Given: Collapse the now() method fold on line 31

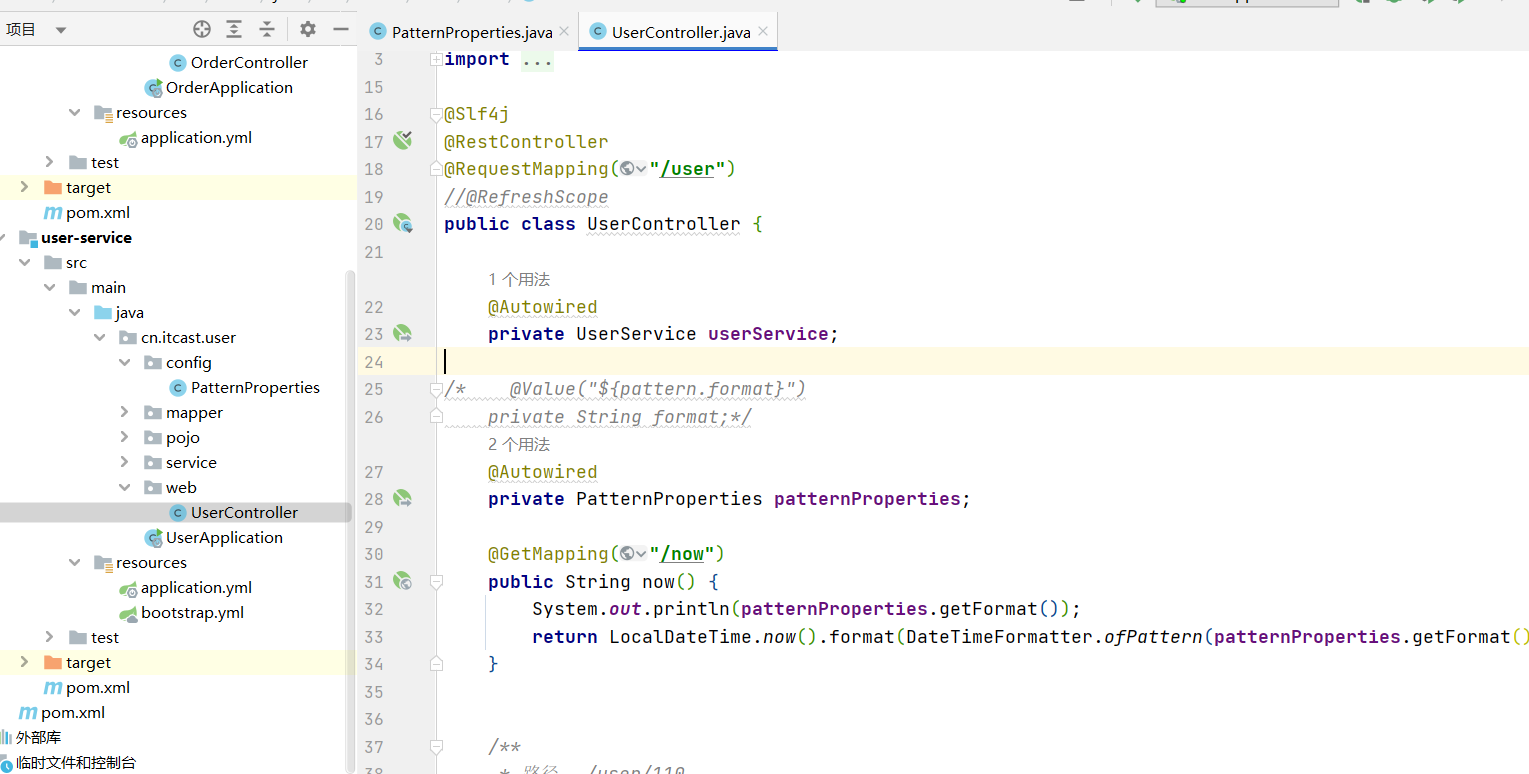Looking at the screenshot, I should pyautogui.click(x=436, y=581).
